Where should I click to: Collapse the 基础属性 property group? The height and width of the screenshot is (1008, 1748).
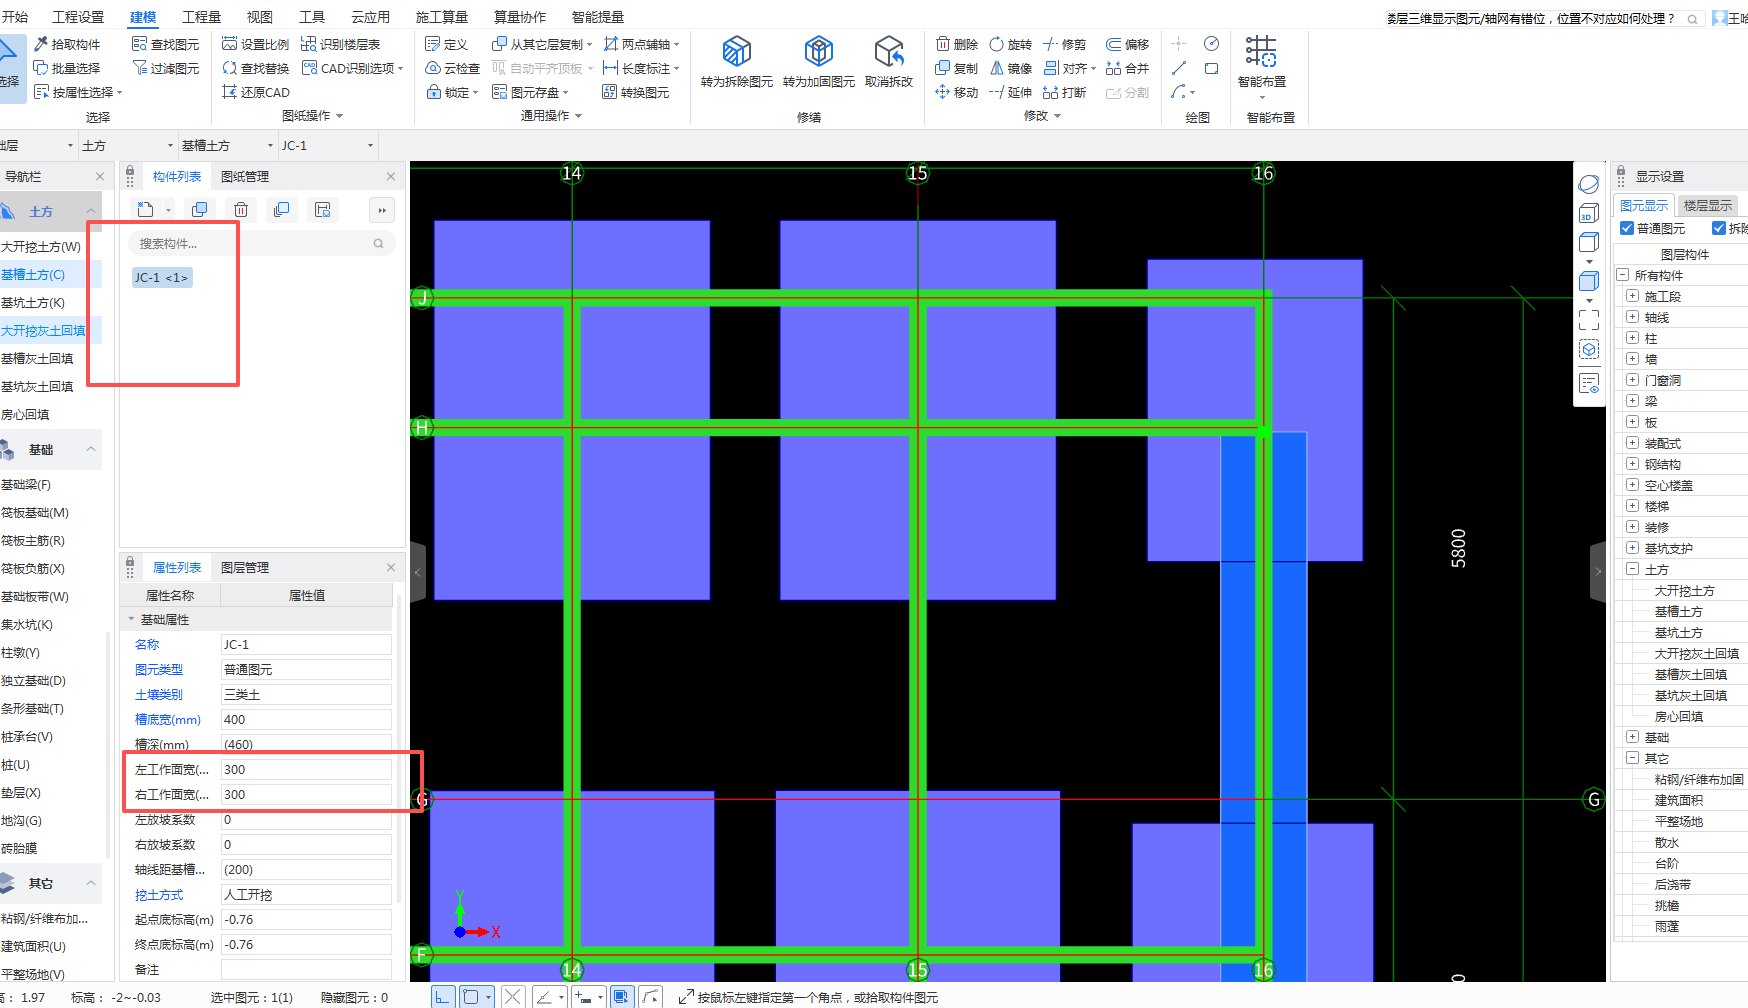(x=131, y=619)
